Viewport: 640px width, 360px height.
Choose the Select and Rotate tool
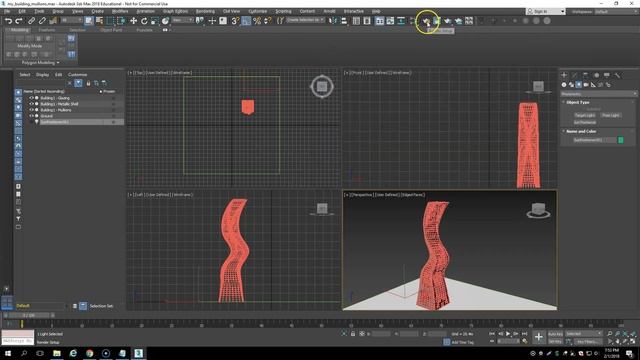pos(144,21)
